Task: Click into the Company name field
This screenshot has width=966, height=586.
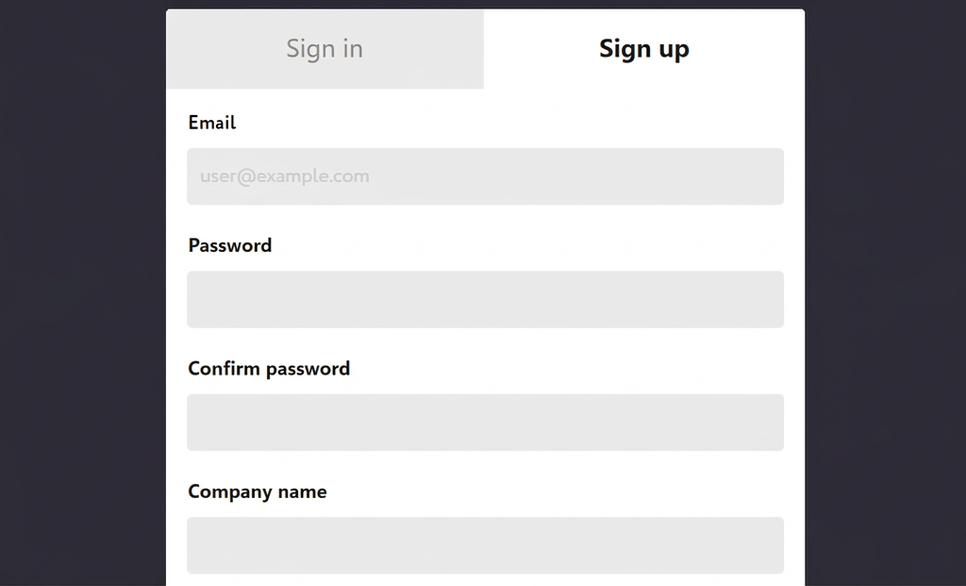Action: [485, 545]
